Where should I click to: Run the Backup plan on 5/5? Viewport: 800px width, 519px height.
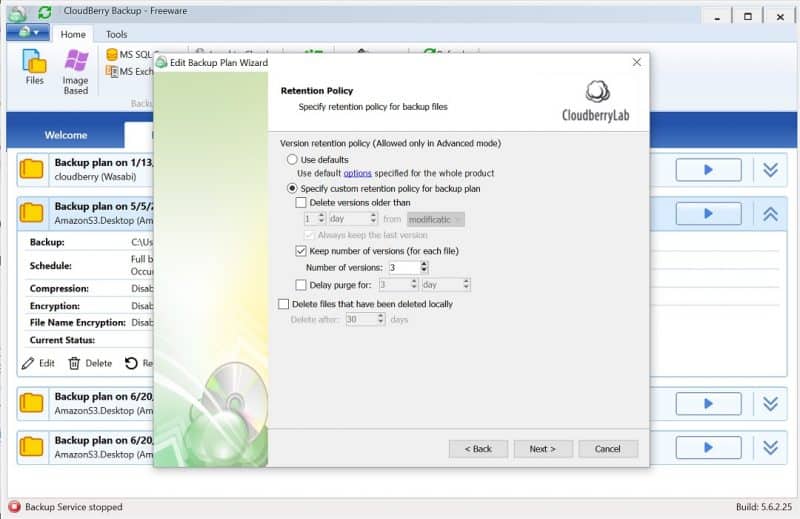click(708, 213)
